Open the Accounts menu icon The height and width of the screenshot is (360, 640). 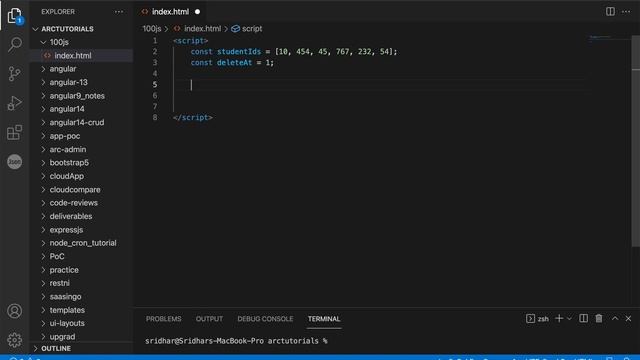click(15, 311)
